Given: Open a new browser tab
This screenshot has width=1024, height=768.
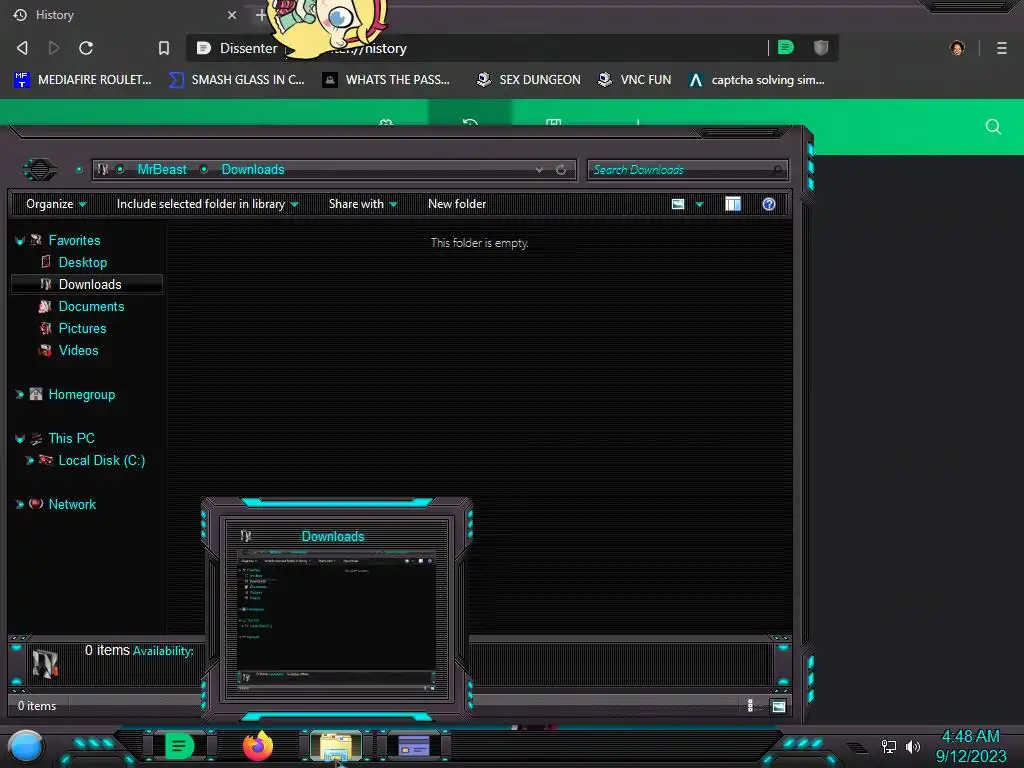Looking at the screenshot, I should 261,14.
